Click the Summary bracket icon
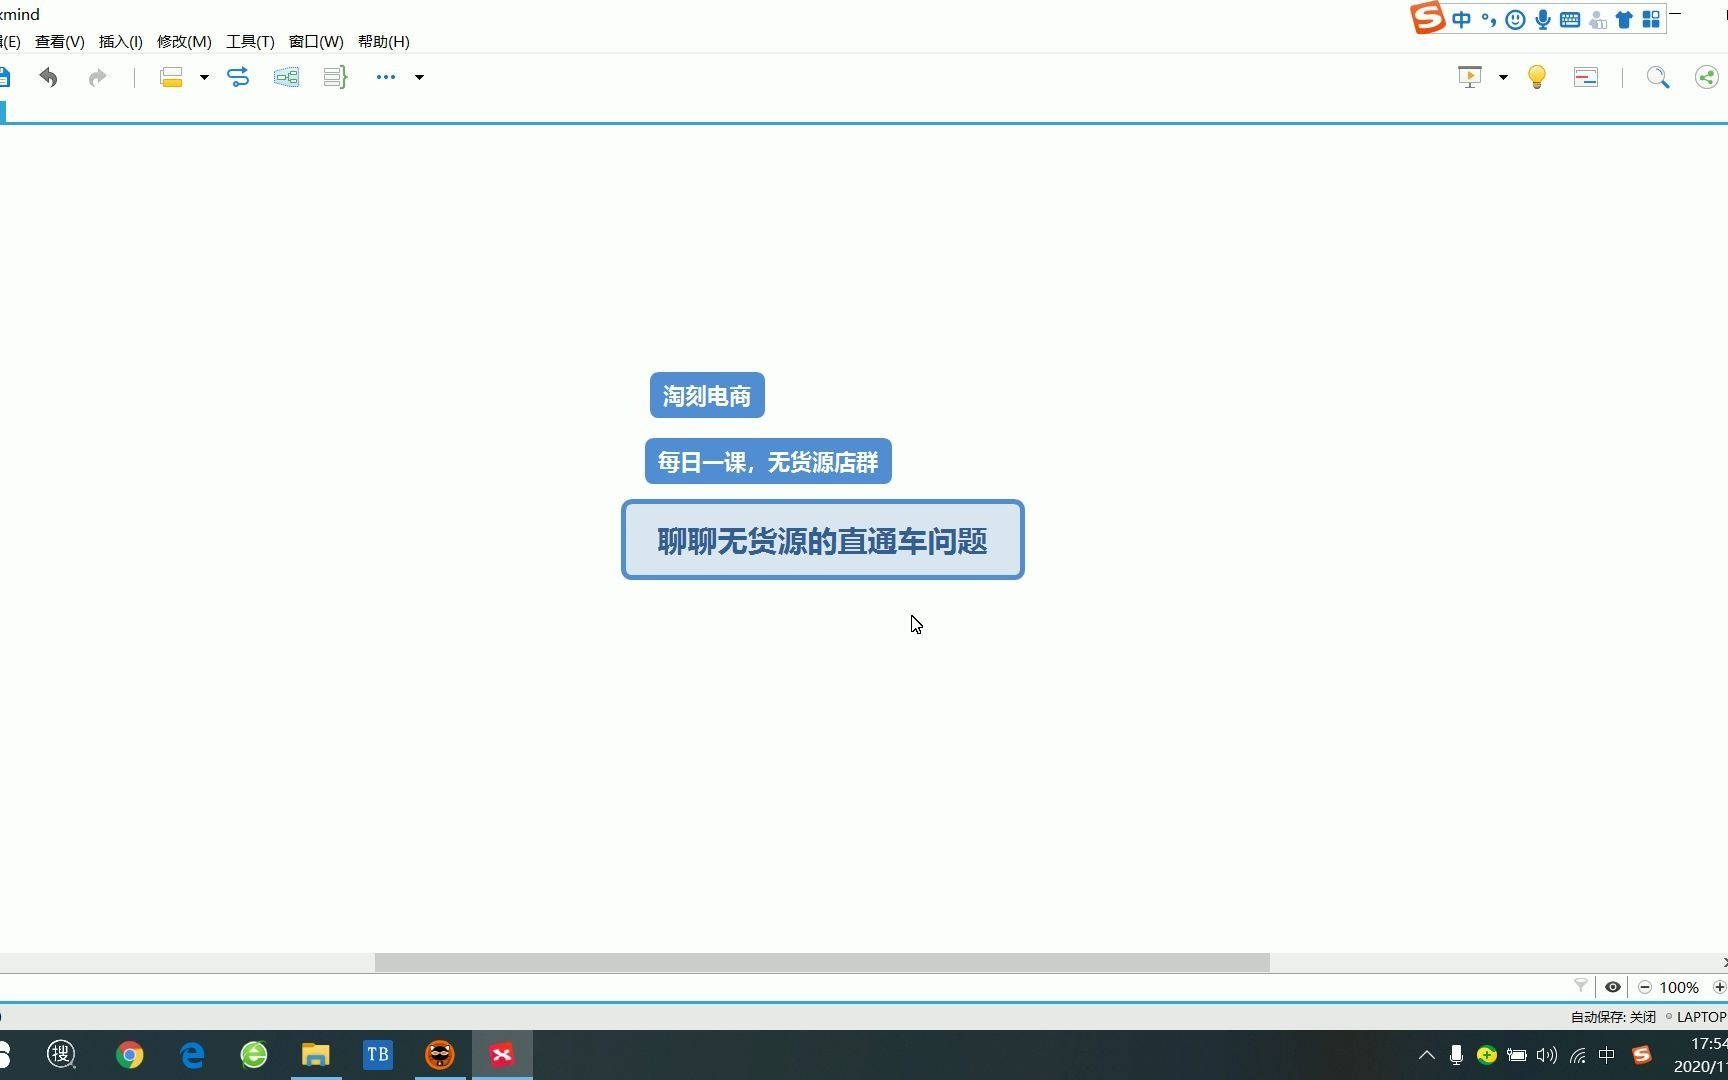Viewport: 1728px width, 1080px height. coord(335,77)
